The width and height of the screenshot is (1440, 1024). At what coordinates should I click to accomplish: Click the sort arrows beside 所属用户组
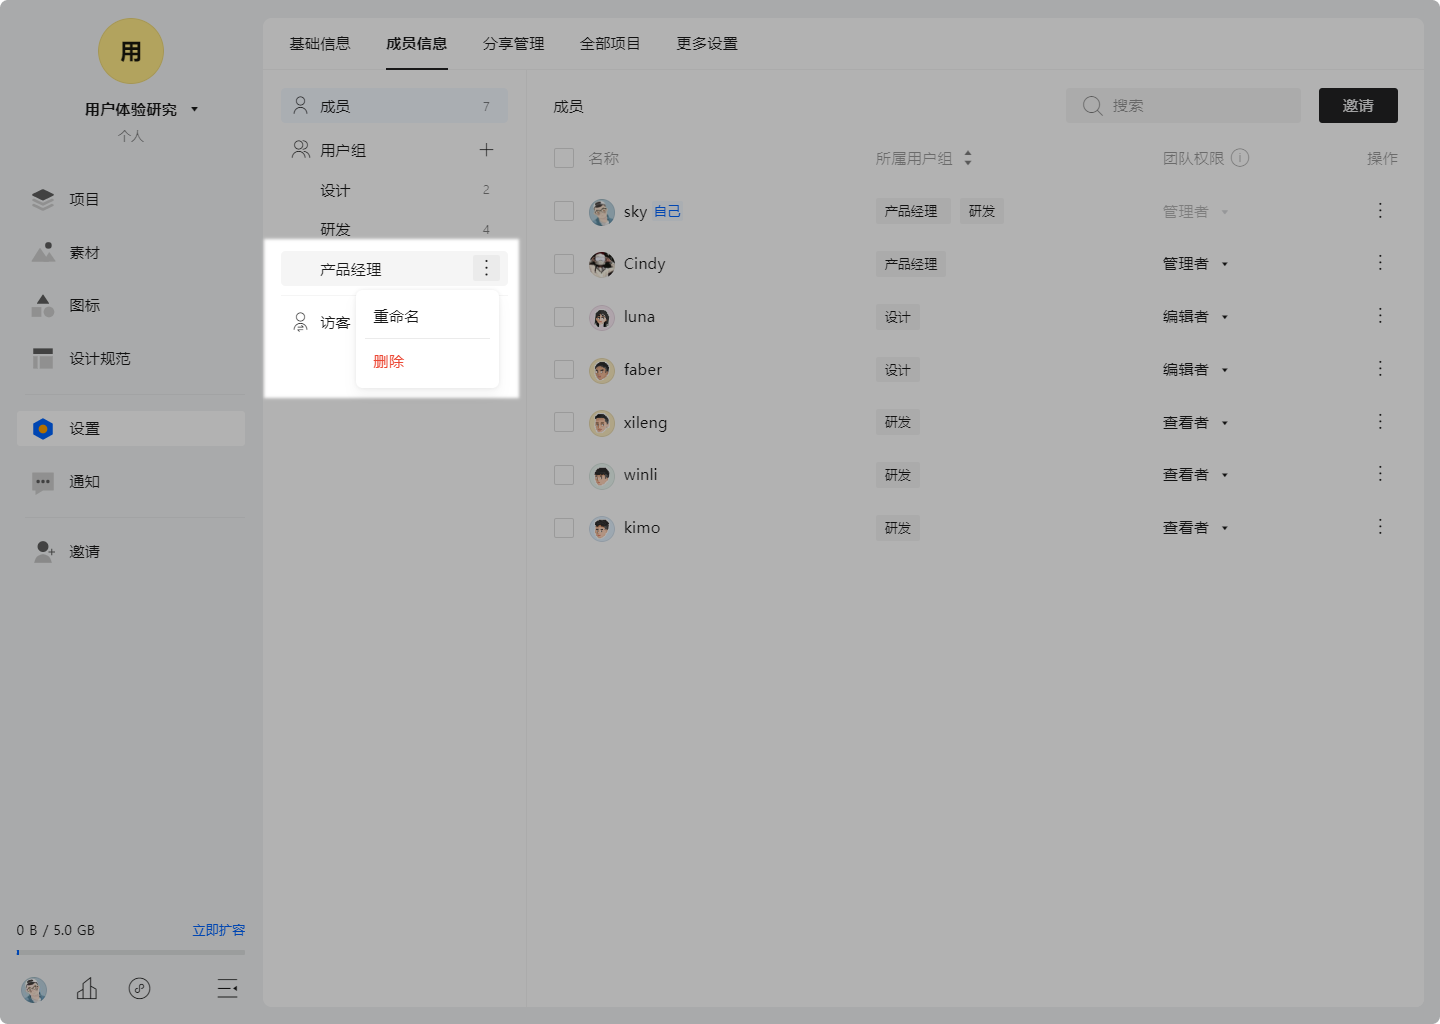click(967, 158)
